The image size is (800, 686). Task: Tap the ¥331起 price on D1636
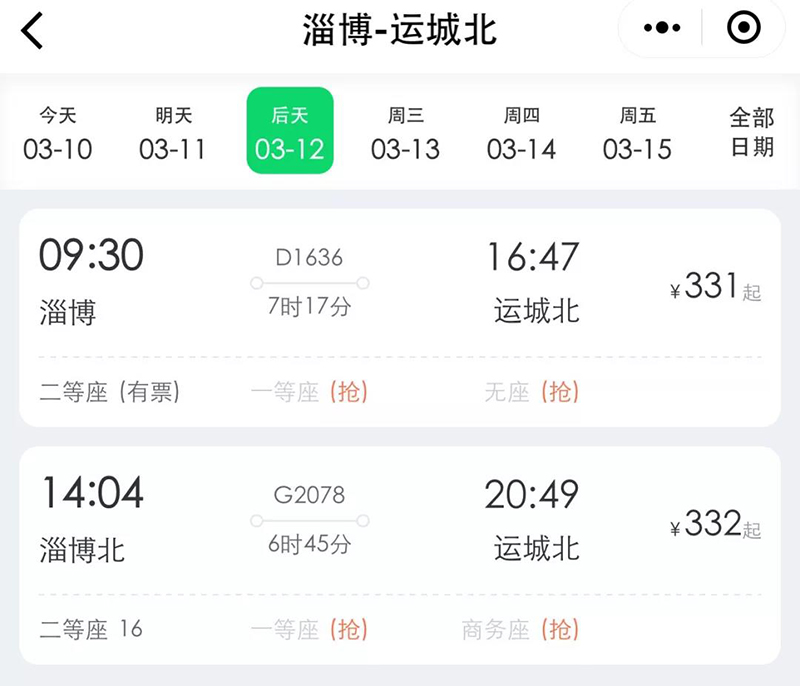coord(715,288)
